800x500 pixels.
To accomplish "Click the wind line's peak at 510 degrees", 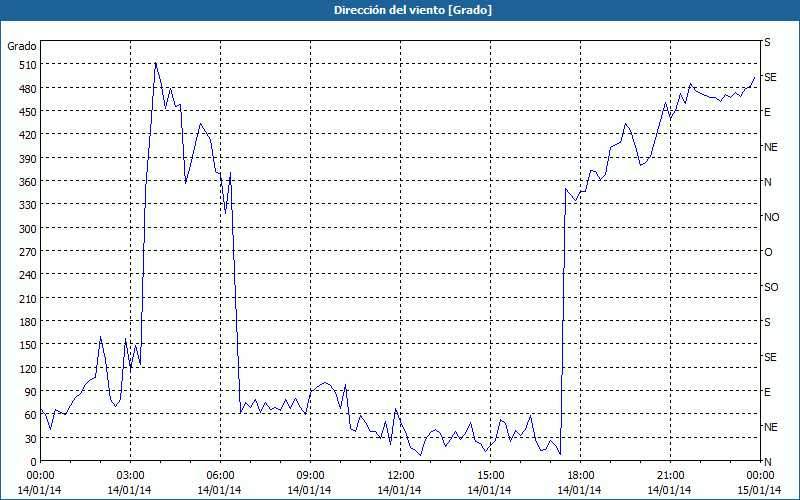I will 156,63.
